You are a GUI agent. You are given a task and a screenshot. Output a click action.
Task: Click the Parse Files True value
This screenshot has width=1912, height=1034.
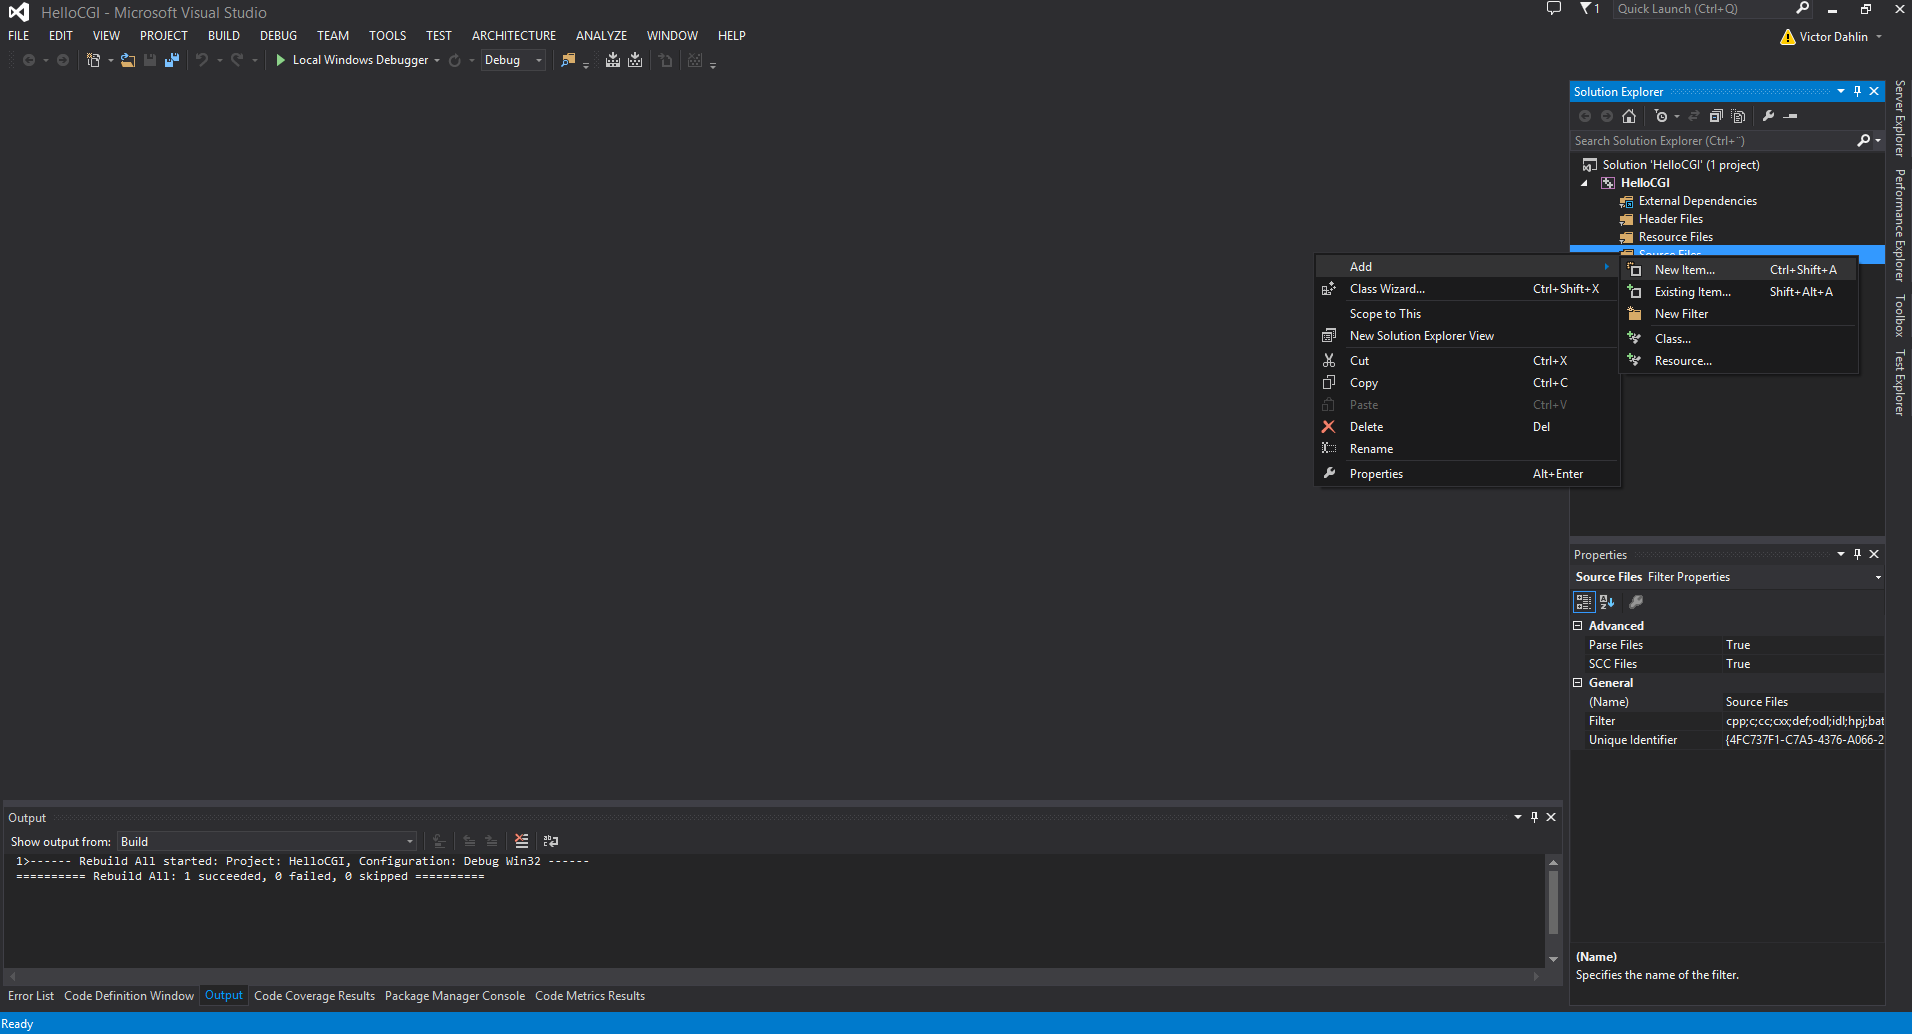1803,645
